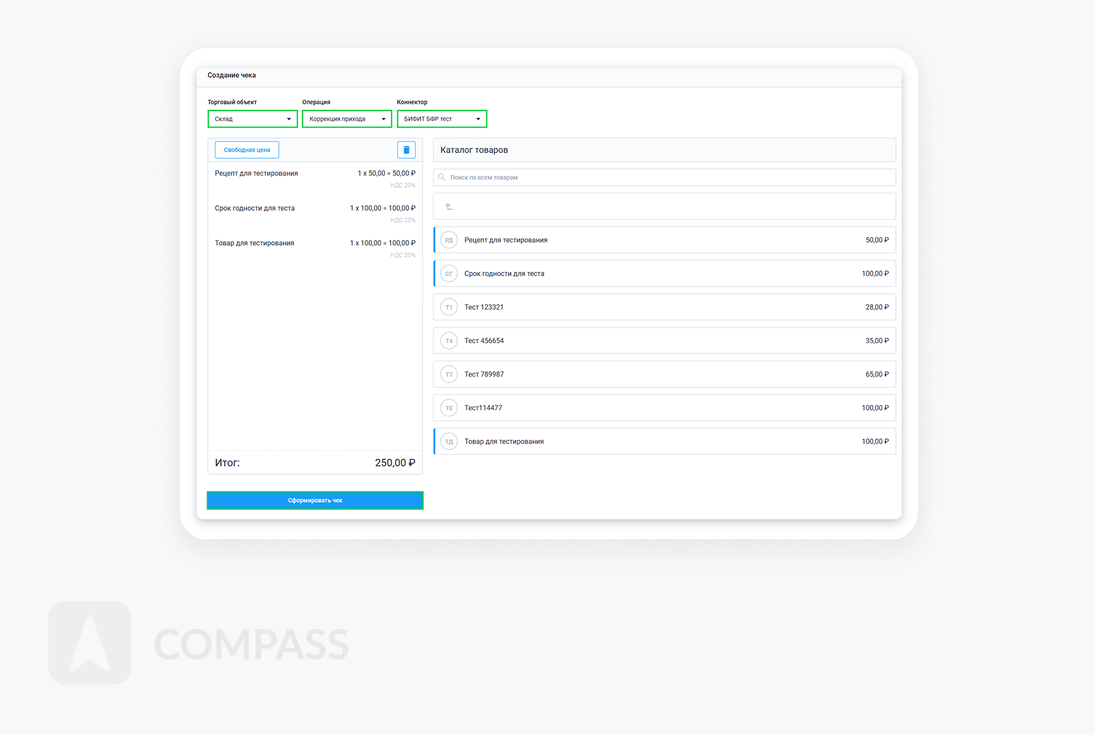Viewport: 1095px width, 735px height.
Task: Click the Т1 round icon
Action: 449,307
